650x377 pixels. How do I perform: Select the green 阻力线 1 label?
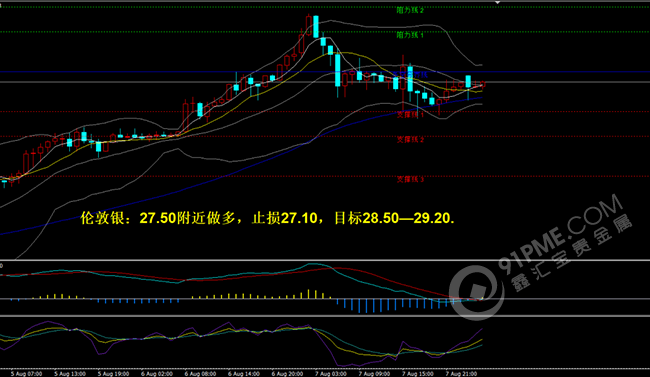pyautogui.click(x=410, y=35)
